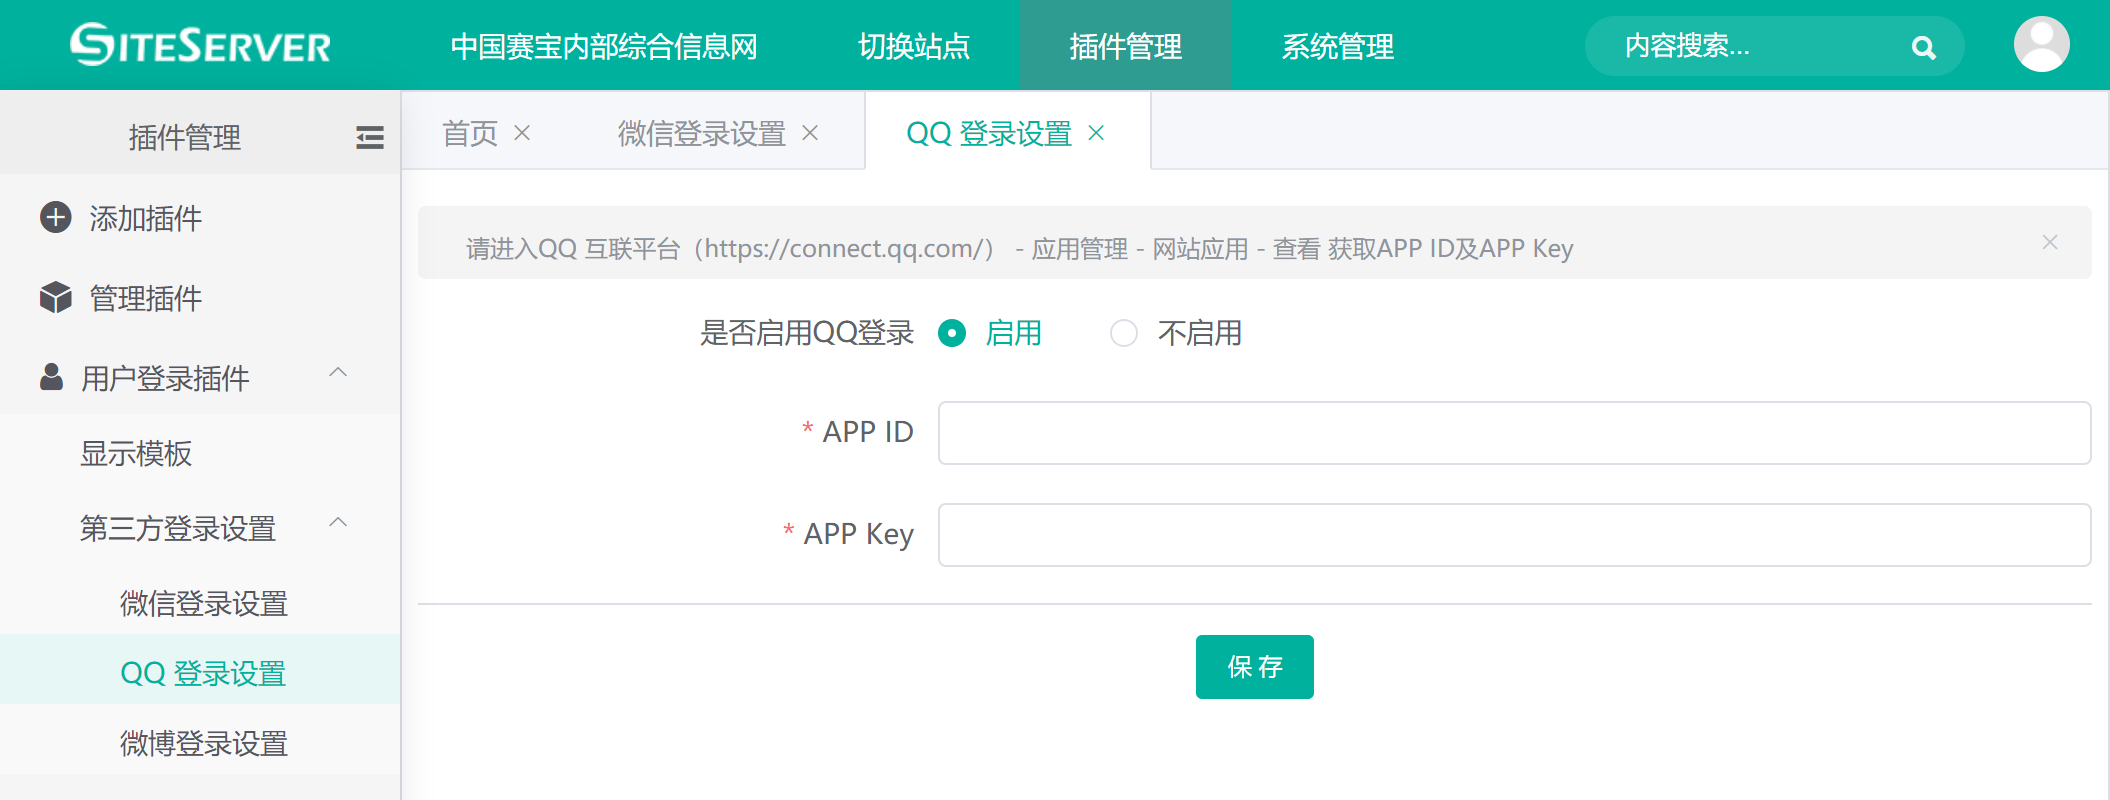Image resolution: width=2110 pixels, height=800 pixels.
Task: Open 微博登录设置 in the sidebar
Action: click(x=204, y=743)
